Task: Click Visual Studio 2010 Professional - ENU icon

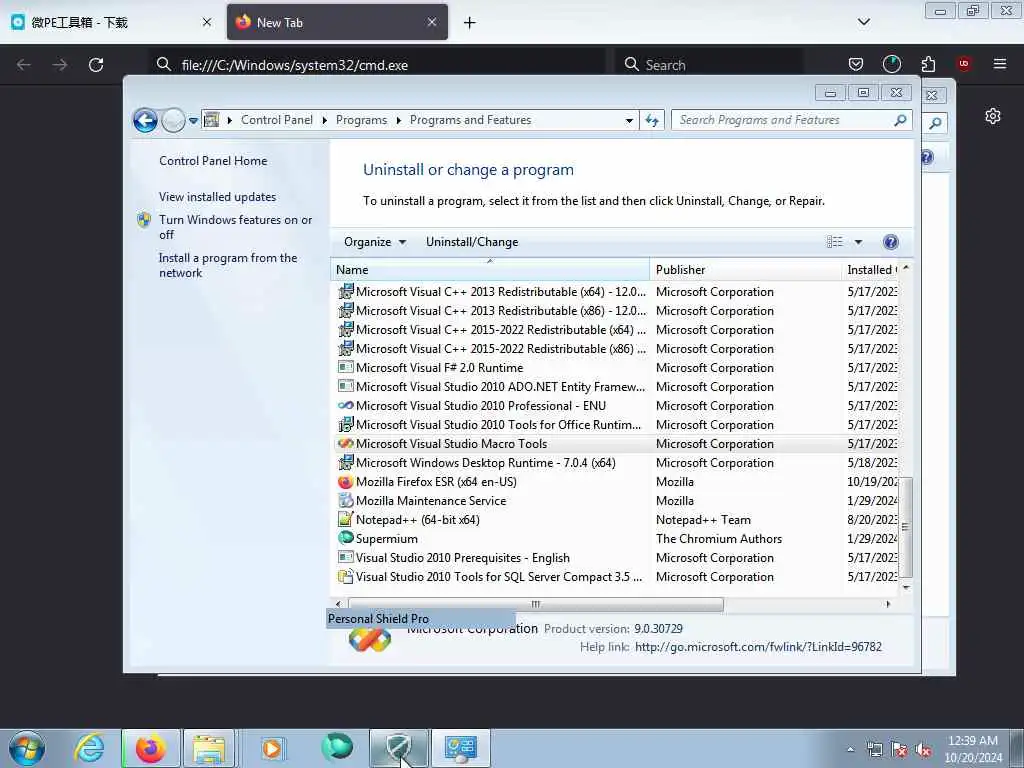Action: tap(345, 406)
